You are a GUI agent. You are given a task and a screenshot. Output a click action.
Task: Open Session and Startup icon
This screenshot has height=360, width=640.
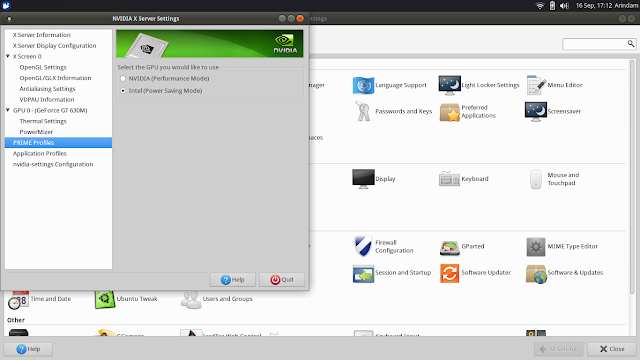pyautogui.click(x=363, y=273)
